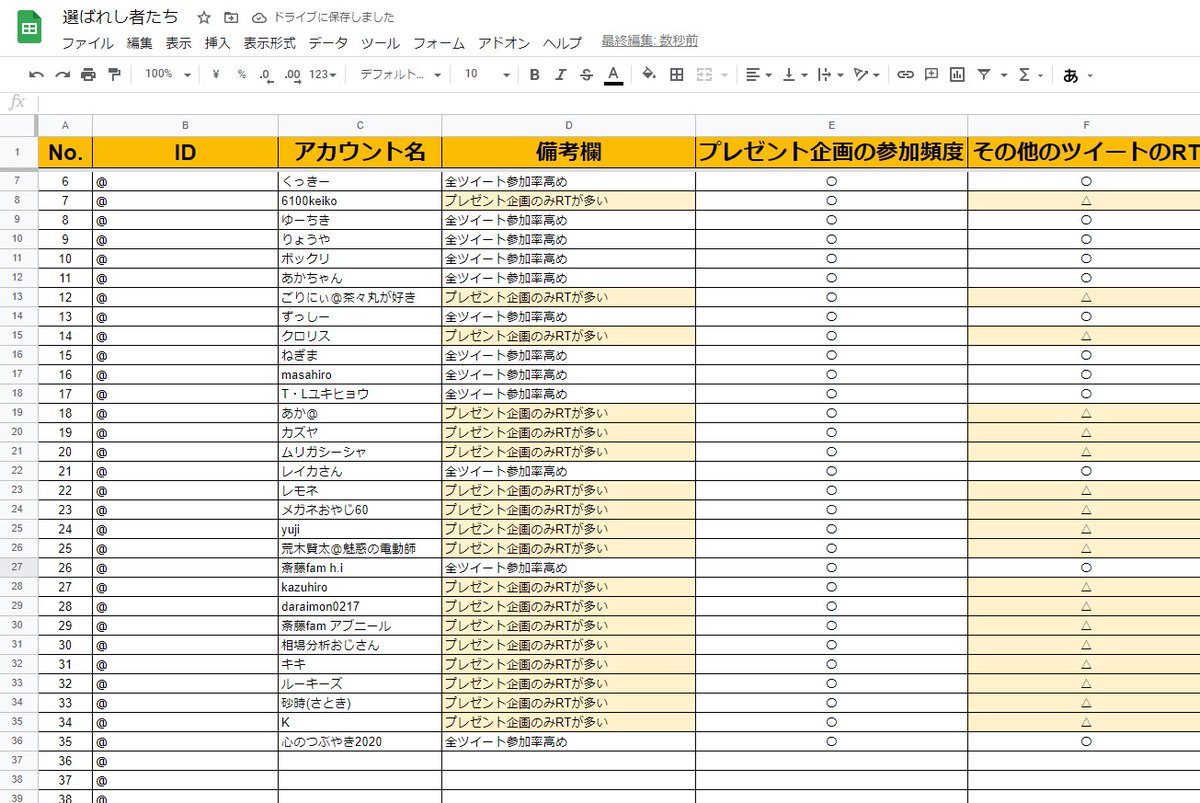The height and width of the screenshot is (803, 1200).
Task: Redo the last action
Action: (x=62, y=74)
